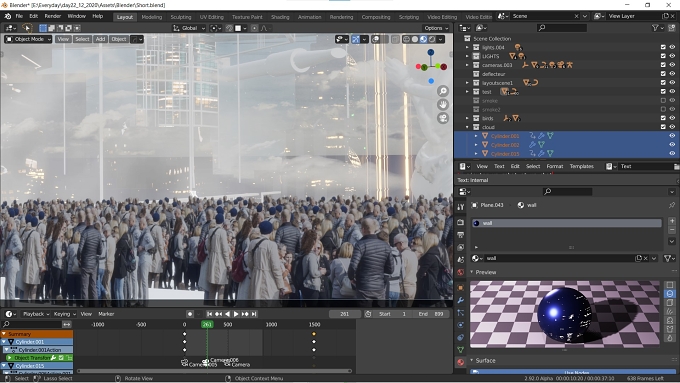This screenshot has height=383, width=680.
Task: Click the Use Nodes button
Action: click(x=572, y=372)
